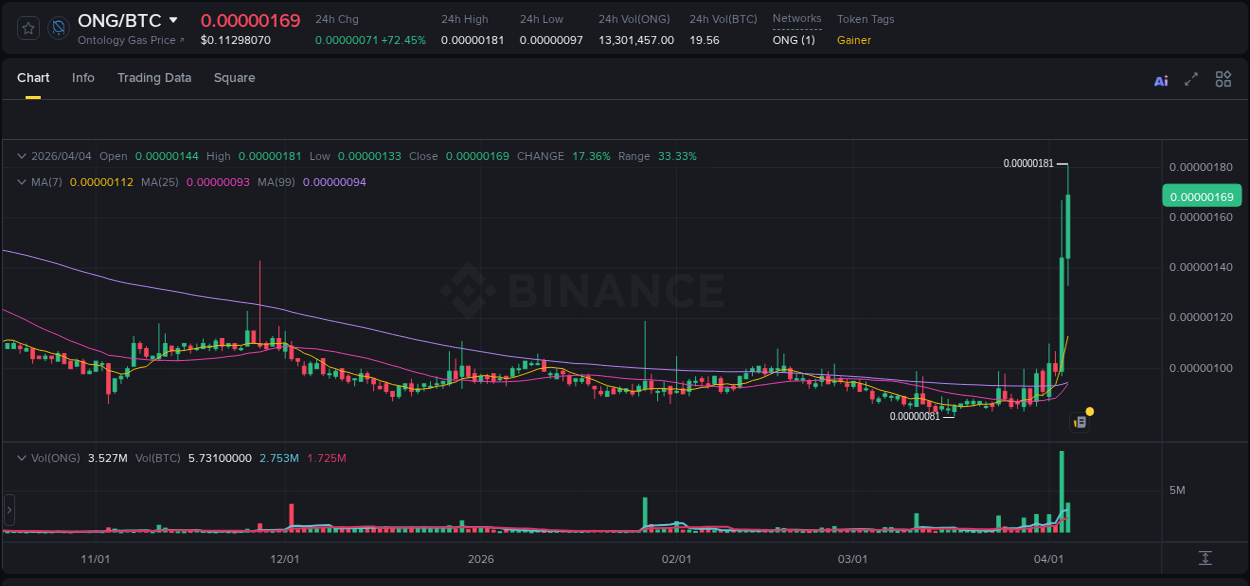Collapse the OHLC candle info row

(20, 156)
